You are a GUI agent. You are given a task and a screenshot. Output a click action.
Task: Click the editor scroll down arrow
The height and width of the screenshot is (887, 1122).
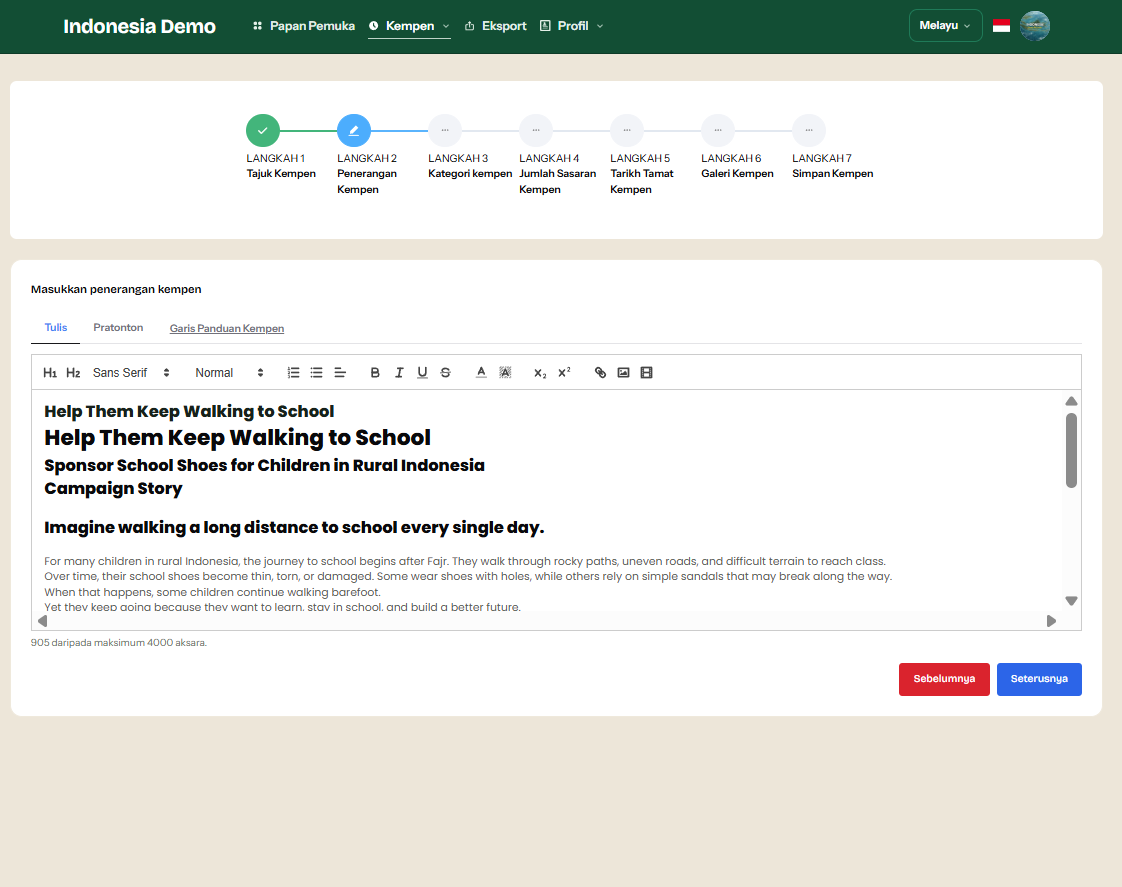tap(1071, 601)
